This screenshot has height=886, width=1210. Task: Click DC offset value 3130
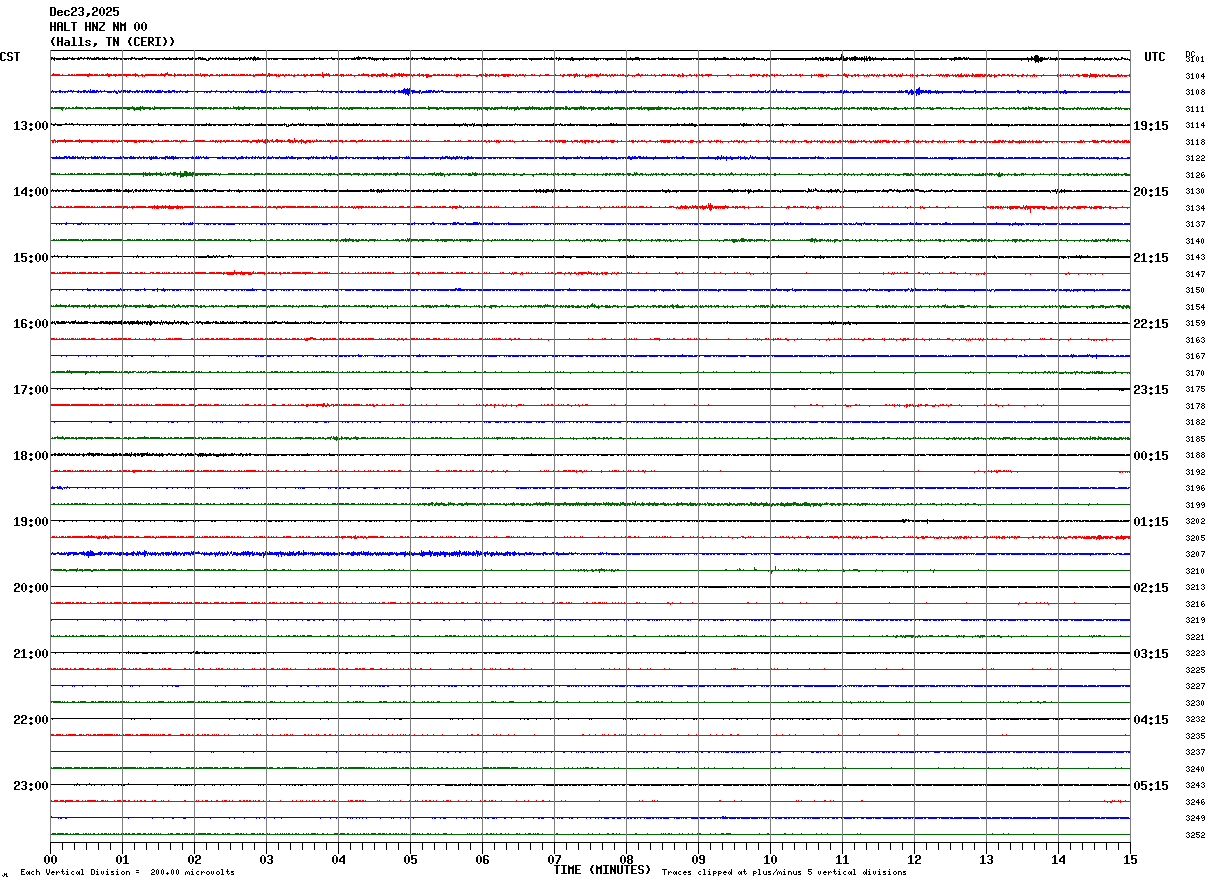(1195, 191)
